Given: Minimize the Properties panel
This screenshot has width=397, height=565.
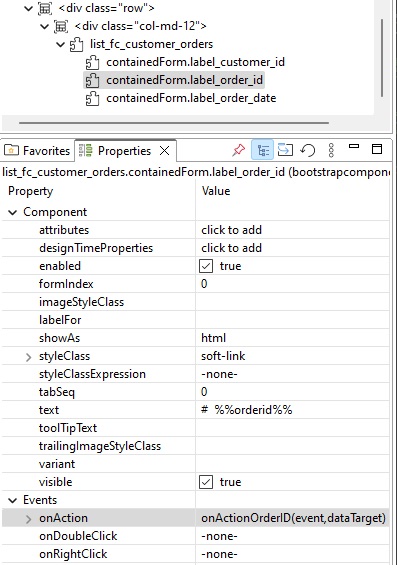Looking at the screenshot, I should tap(354, 146).
